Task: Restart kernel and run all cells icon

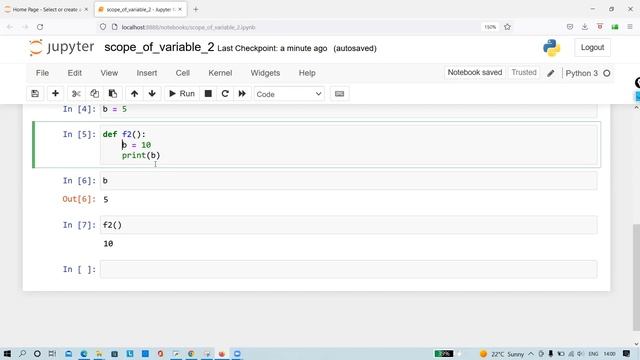Action: [242, 94]
